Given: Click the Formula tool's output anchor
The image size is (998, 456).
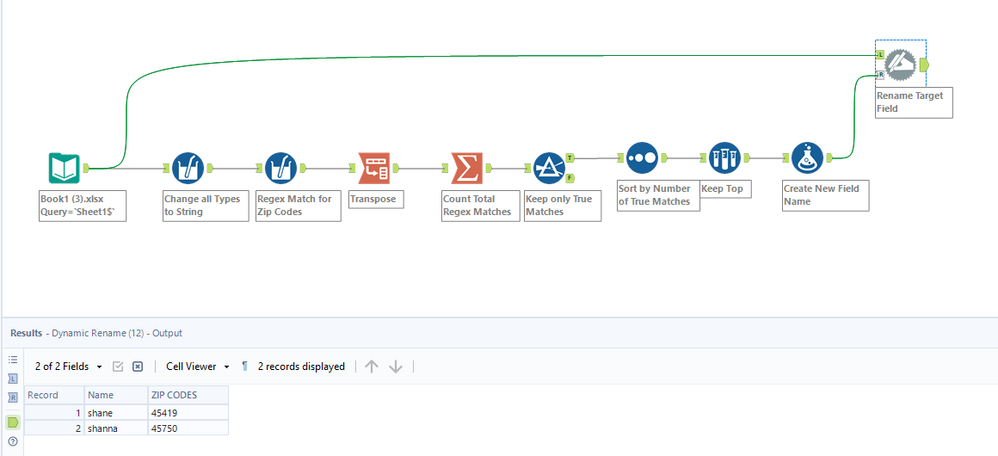Looking at the screenshot, I should point(829,158).
